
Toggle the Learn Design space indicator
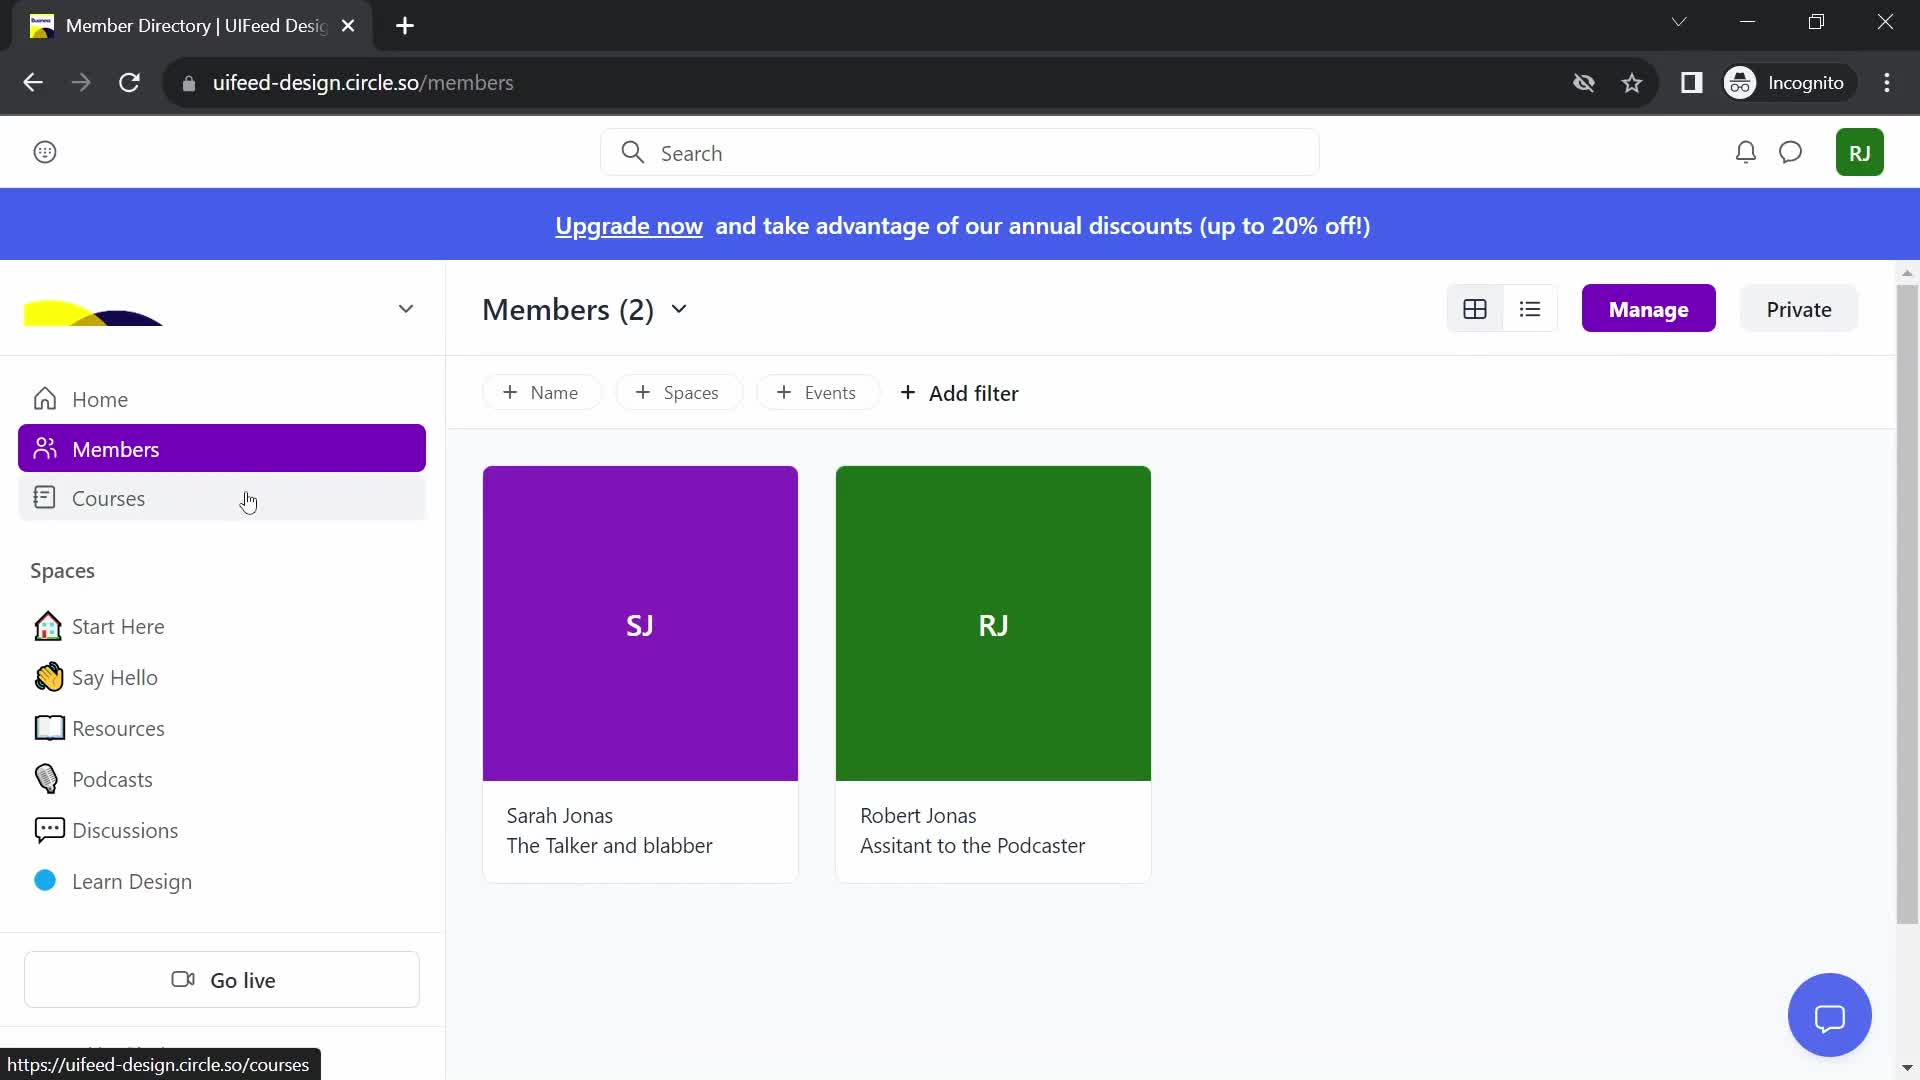(x=44, y=881)
